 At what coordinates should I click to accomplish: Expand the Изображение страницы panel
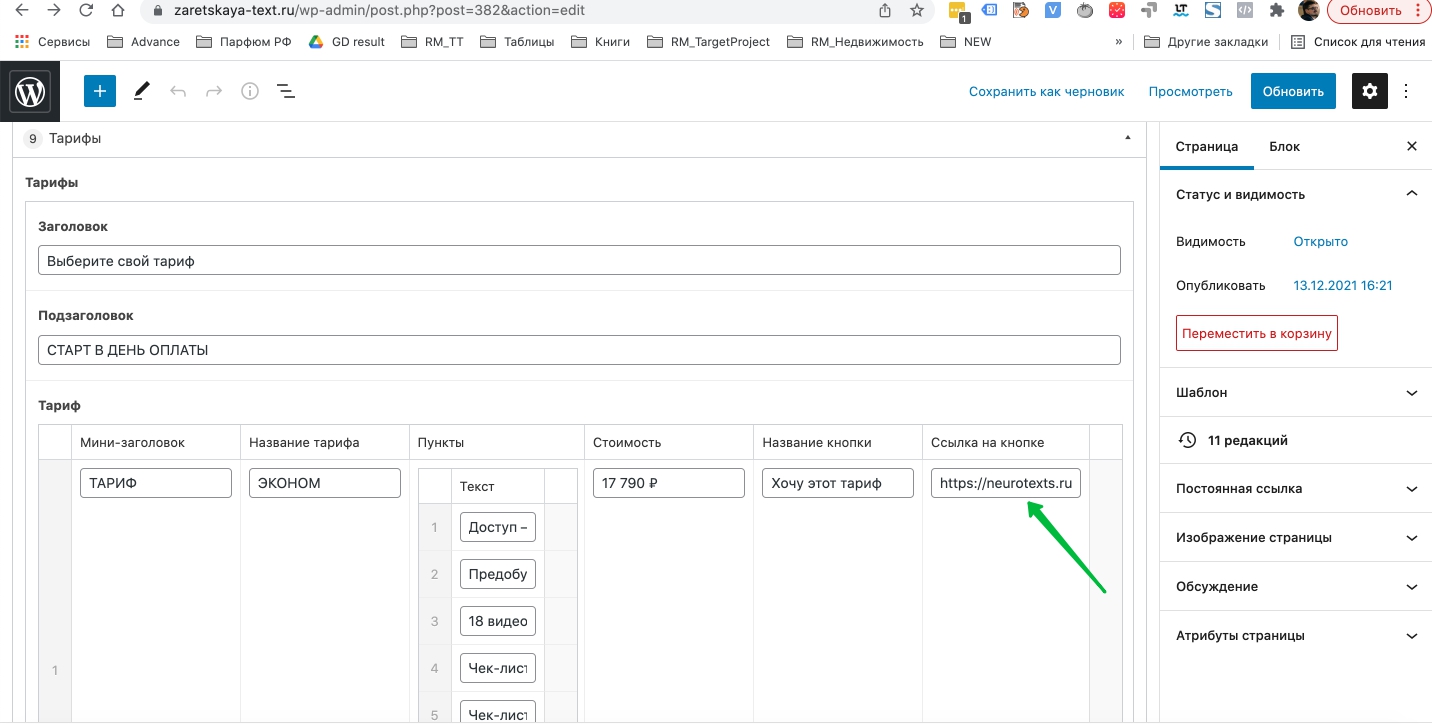point(1411,538)
